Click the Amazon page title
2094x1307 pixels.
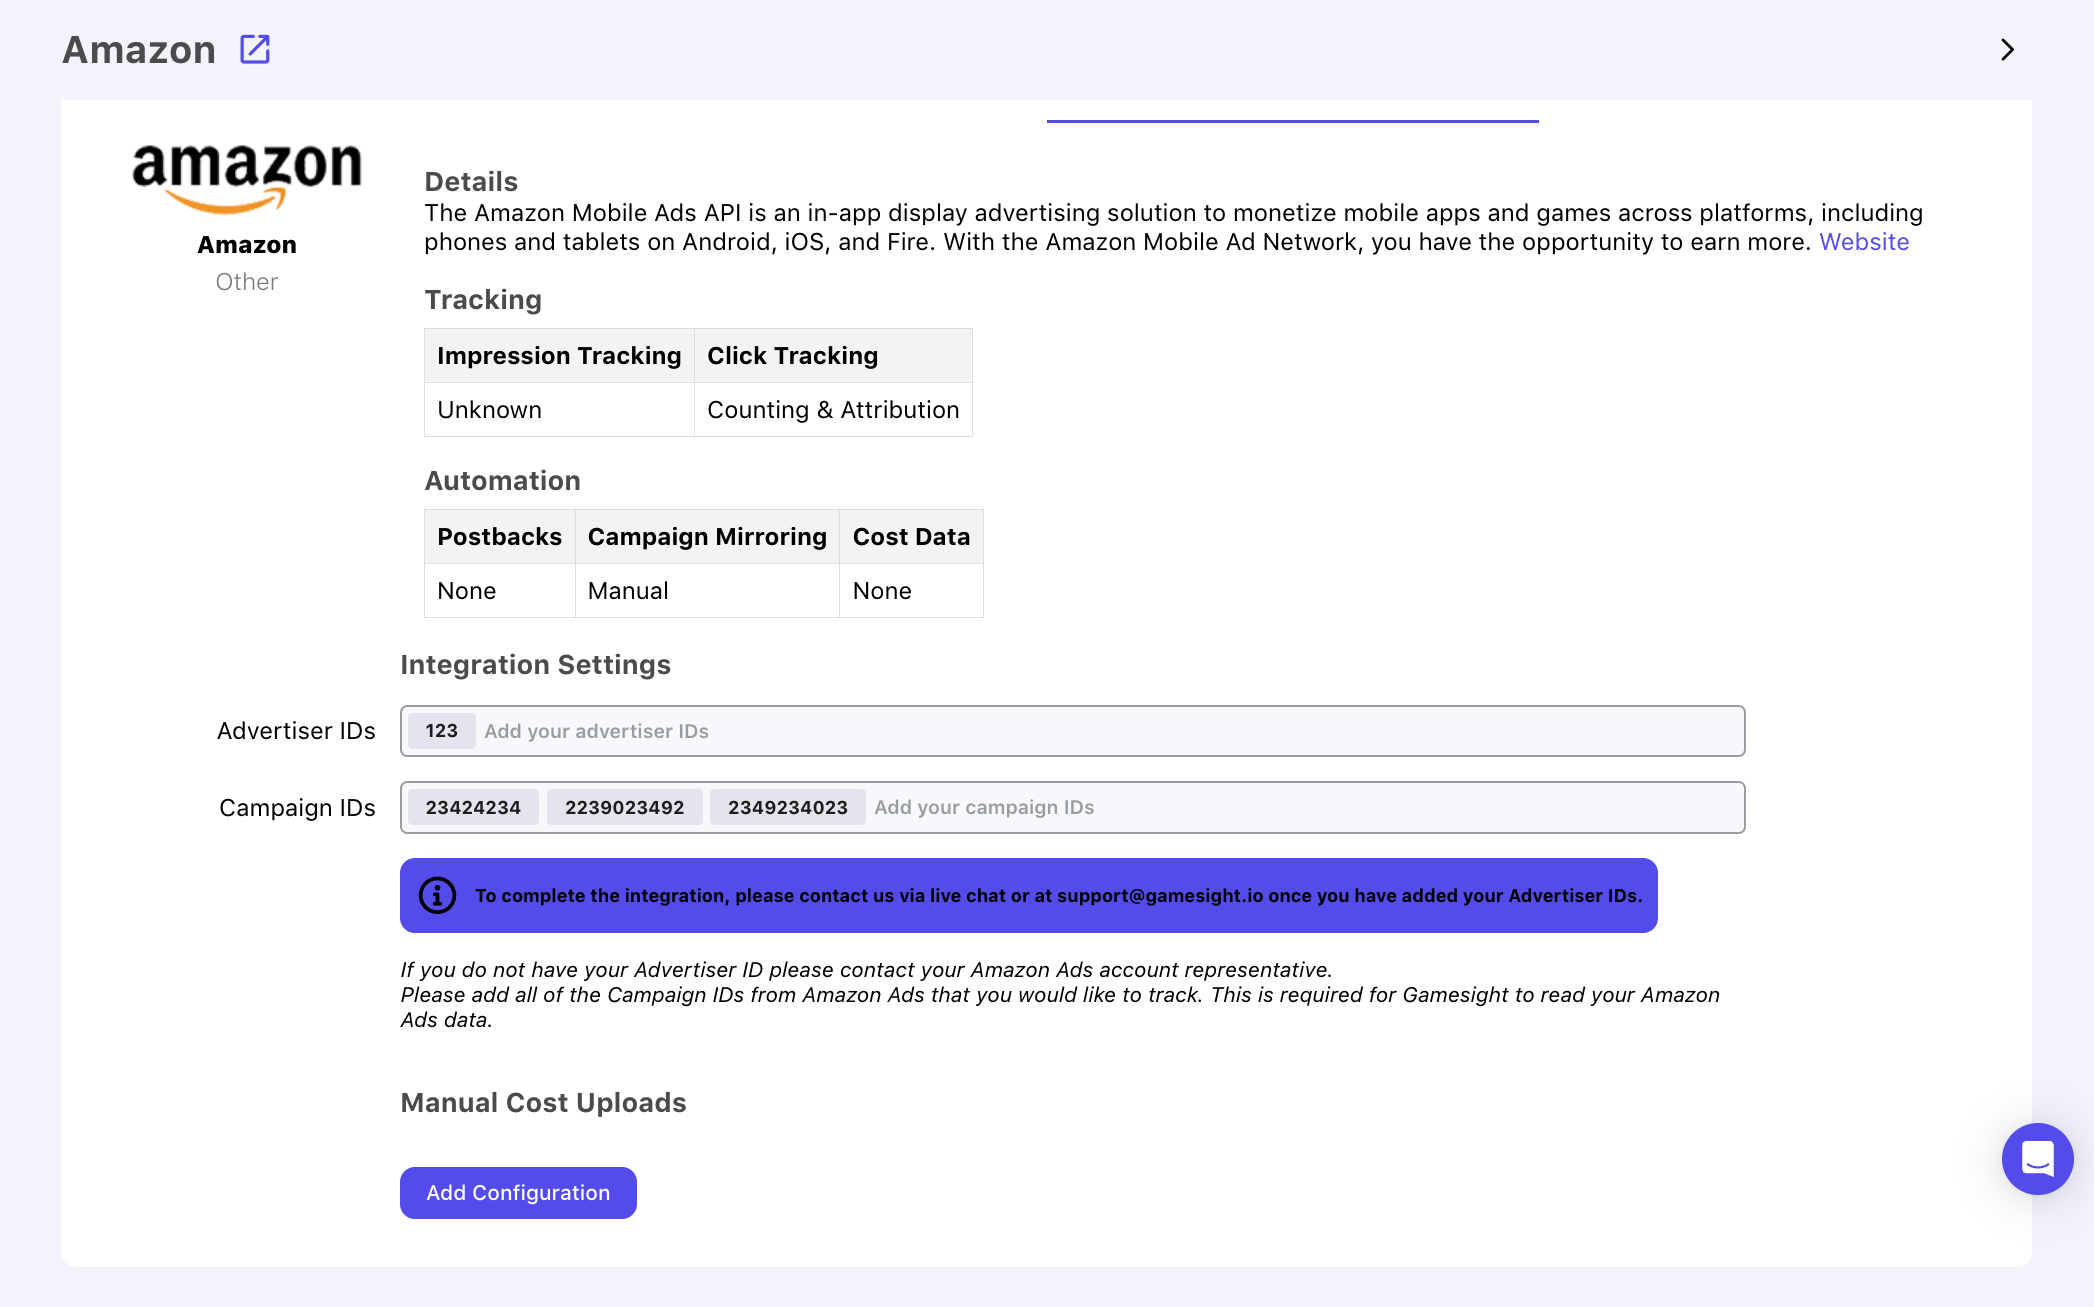[139, 50]
